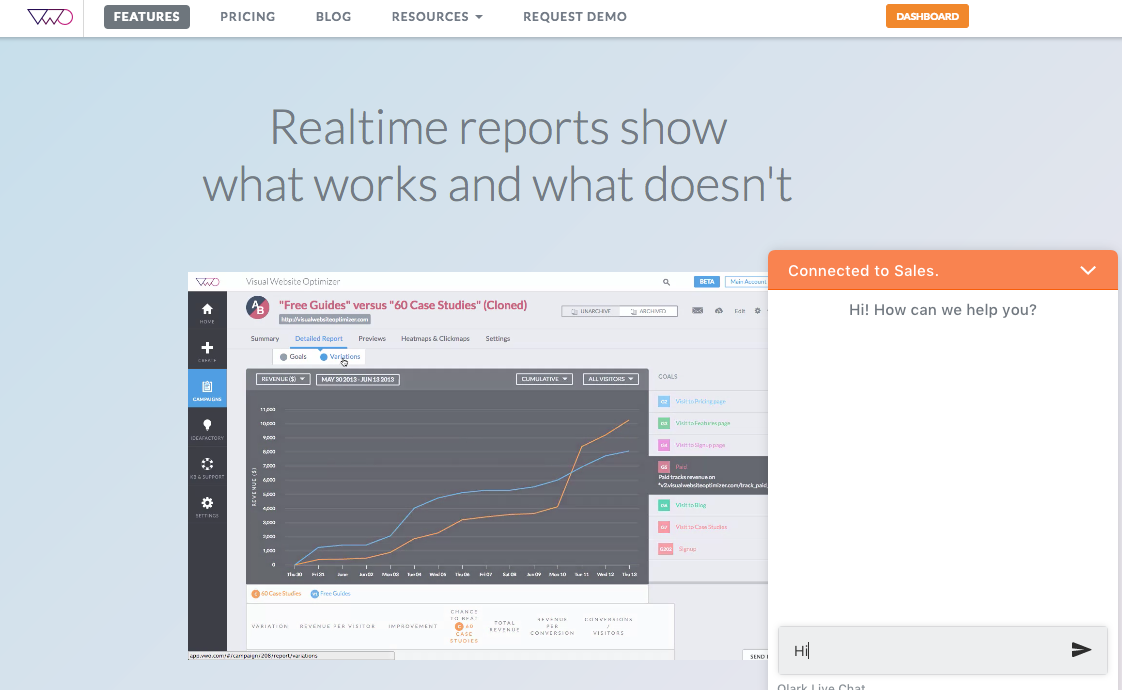
Task: Toggle the Unarchive/Archived switch
Action: [619, 311]
